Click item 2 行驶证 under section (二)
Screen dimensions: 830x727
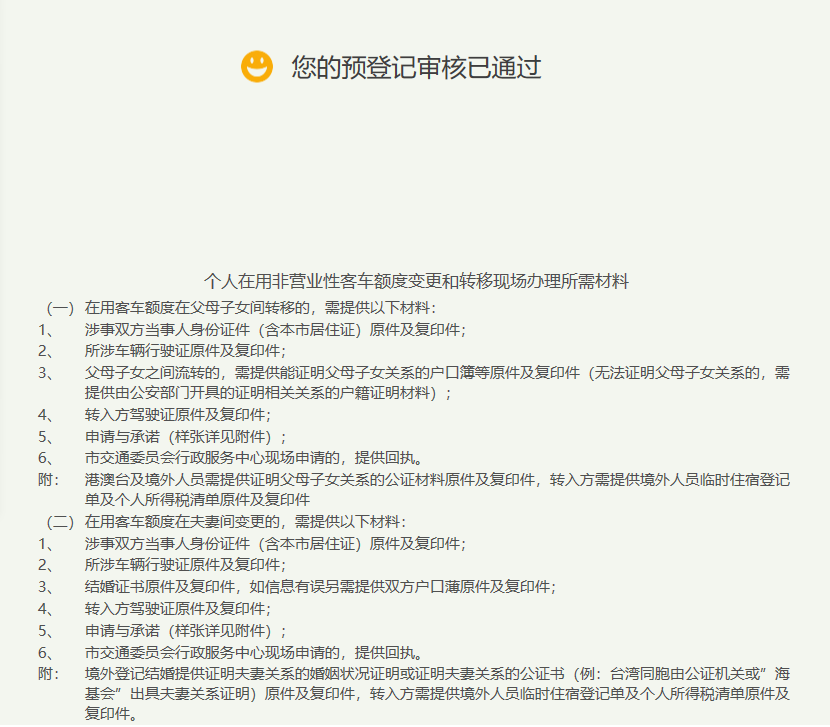185,564
